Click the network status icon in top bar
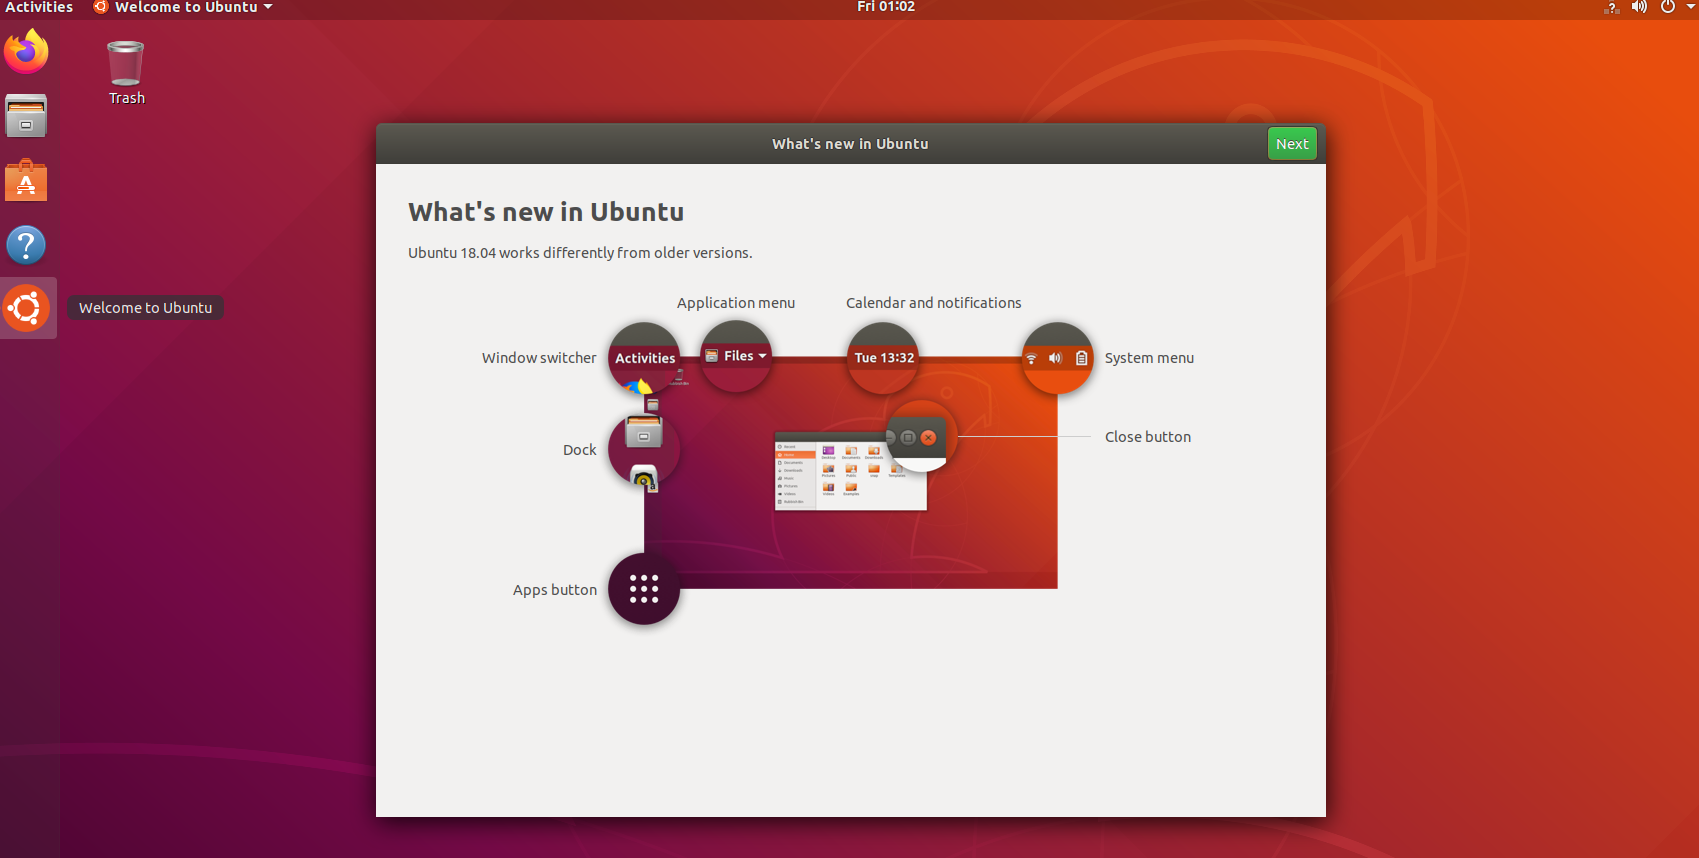The height and width of the screenshot is (858, 1699). point(1611,7)
